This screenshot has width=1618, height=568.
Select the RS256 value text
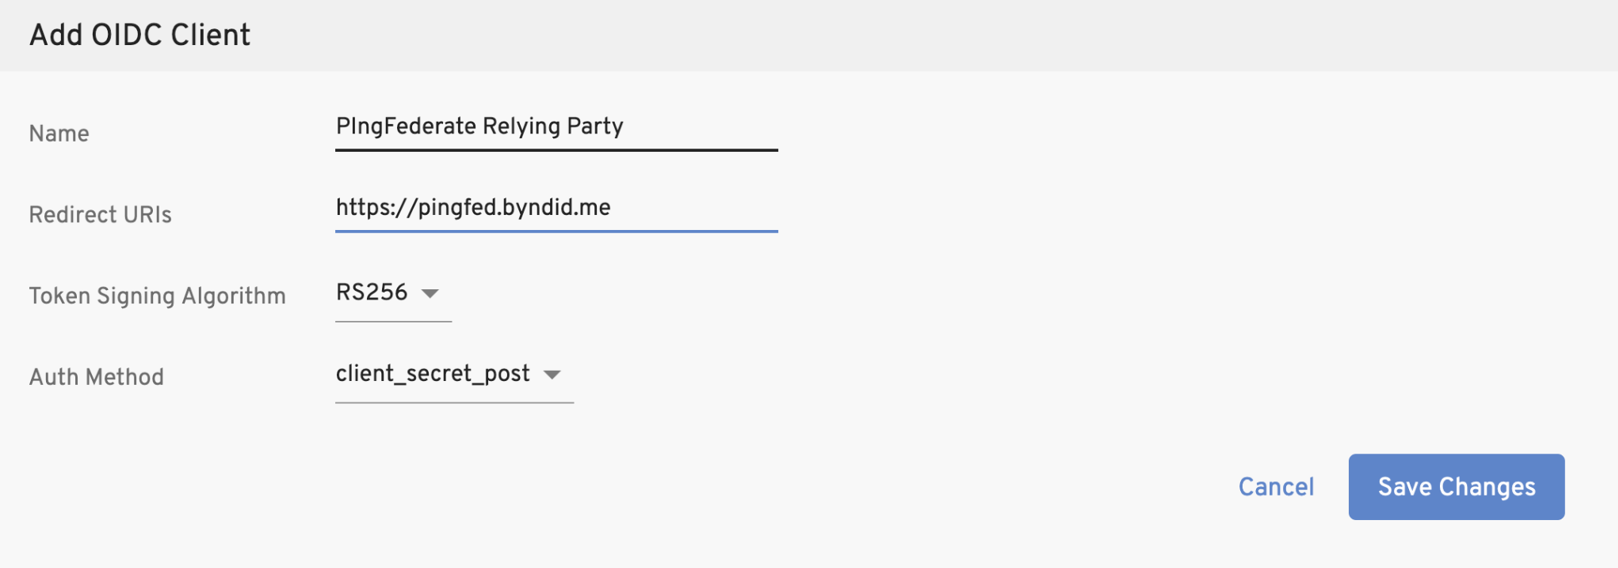pos(371,293)
